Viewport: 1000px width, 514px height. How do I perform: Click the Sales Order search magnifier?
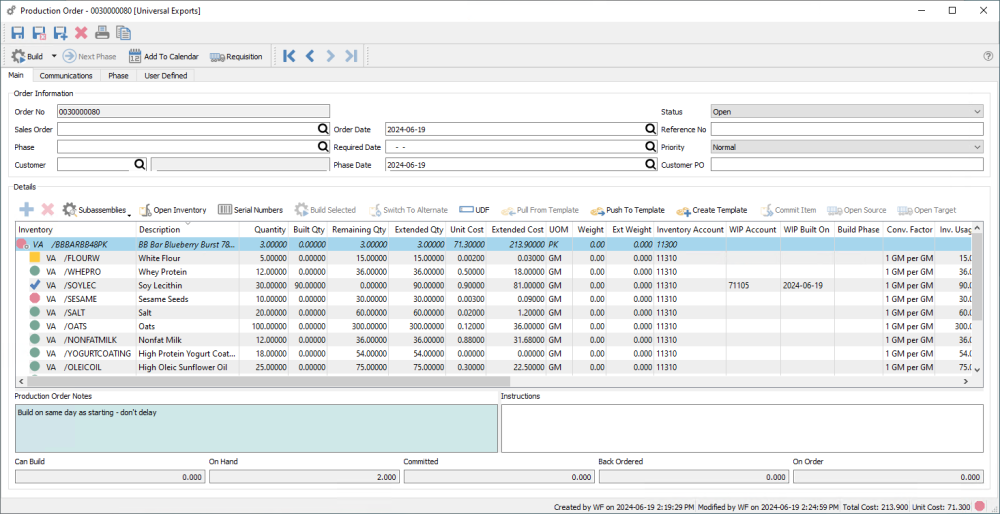click(x=323, y=129)
